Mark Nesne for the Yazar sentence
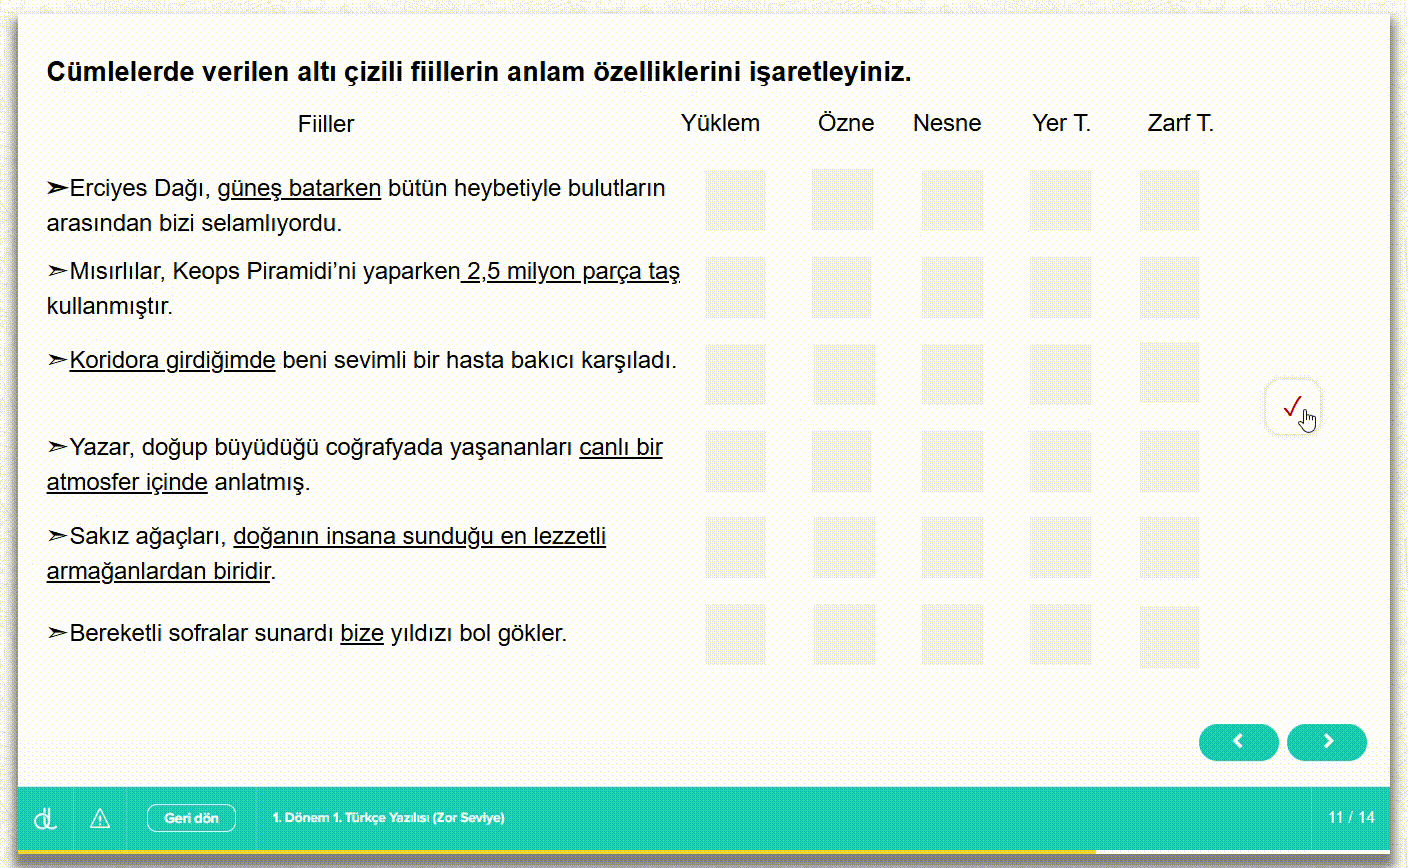 pyautogui.click(x=952, y=461)
